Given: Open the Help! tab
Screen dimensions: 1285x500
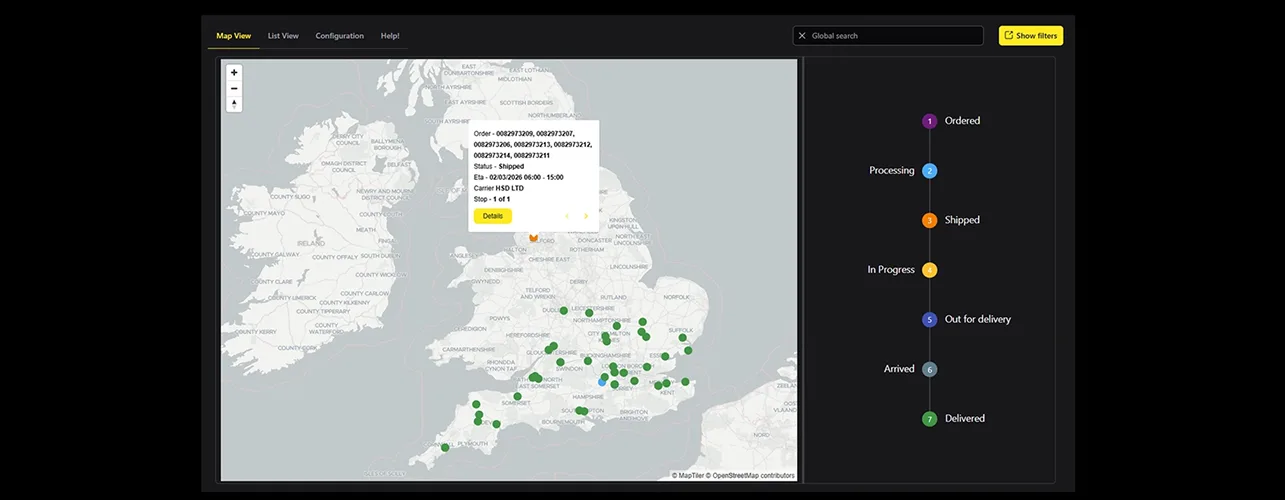Looking at the screenshot, I should [x=390, y=36].
